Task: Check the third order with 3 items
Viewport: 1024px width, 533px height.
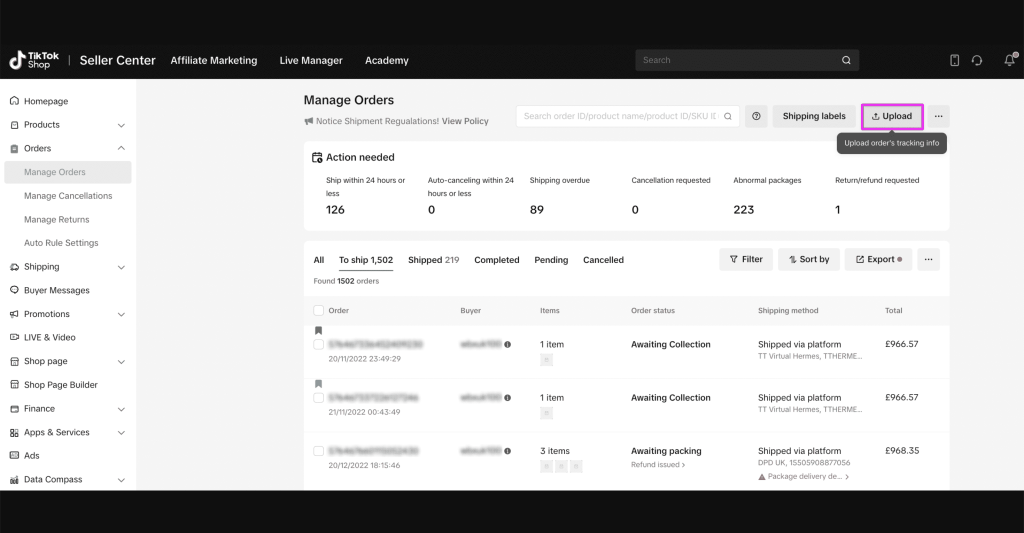Action: [x=319, y=451]
